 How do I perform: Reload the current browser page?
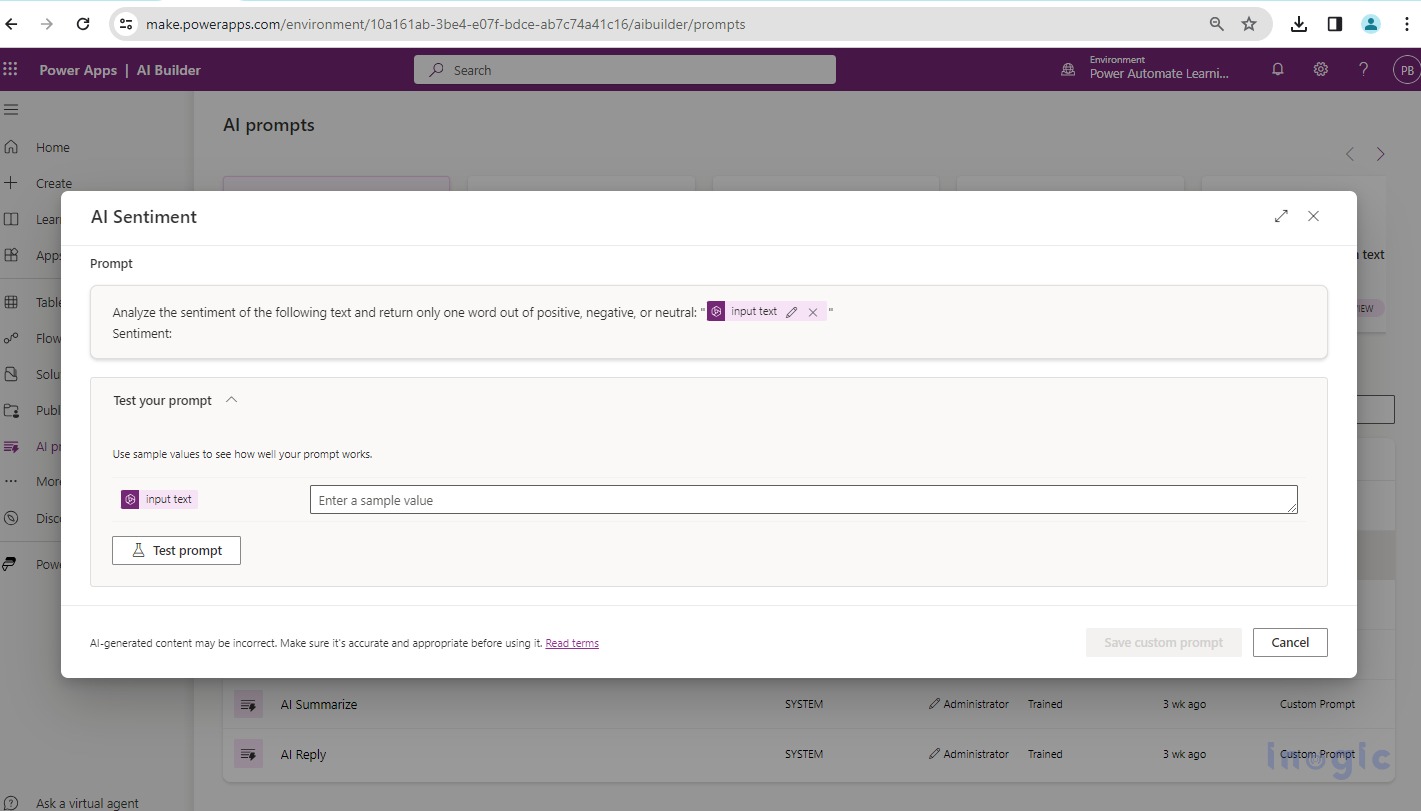(x=83, y=24)
